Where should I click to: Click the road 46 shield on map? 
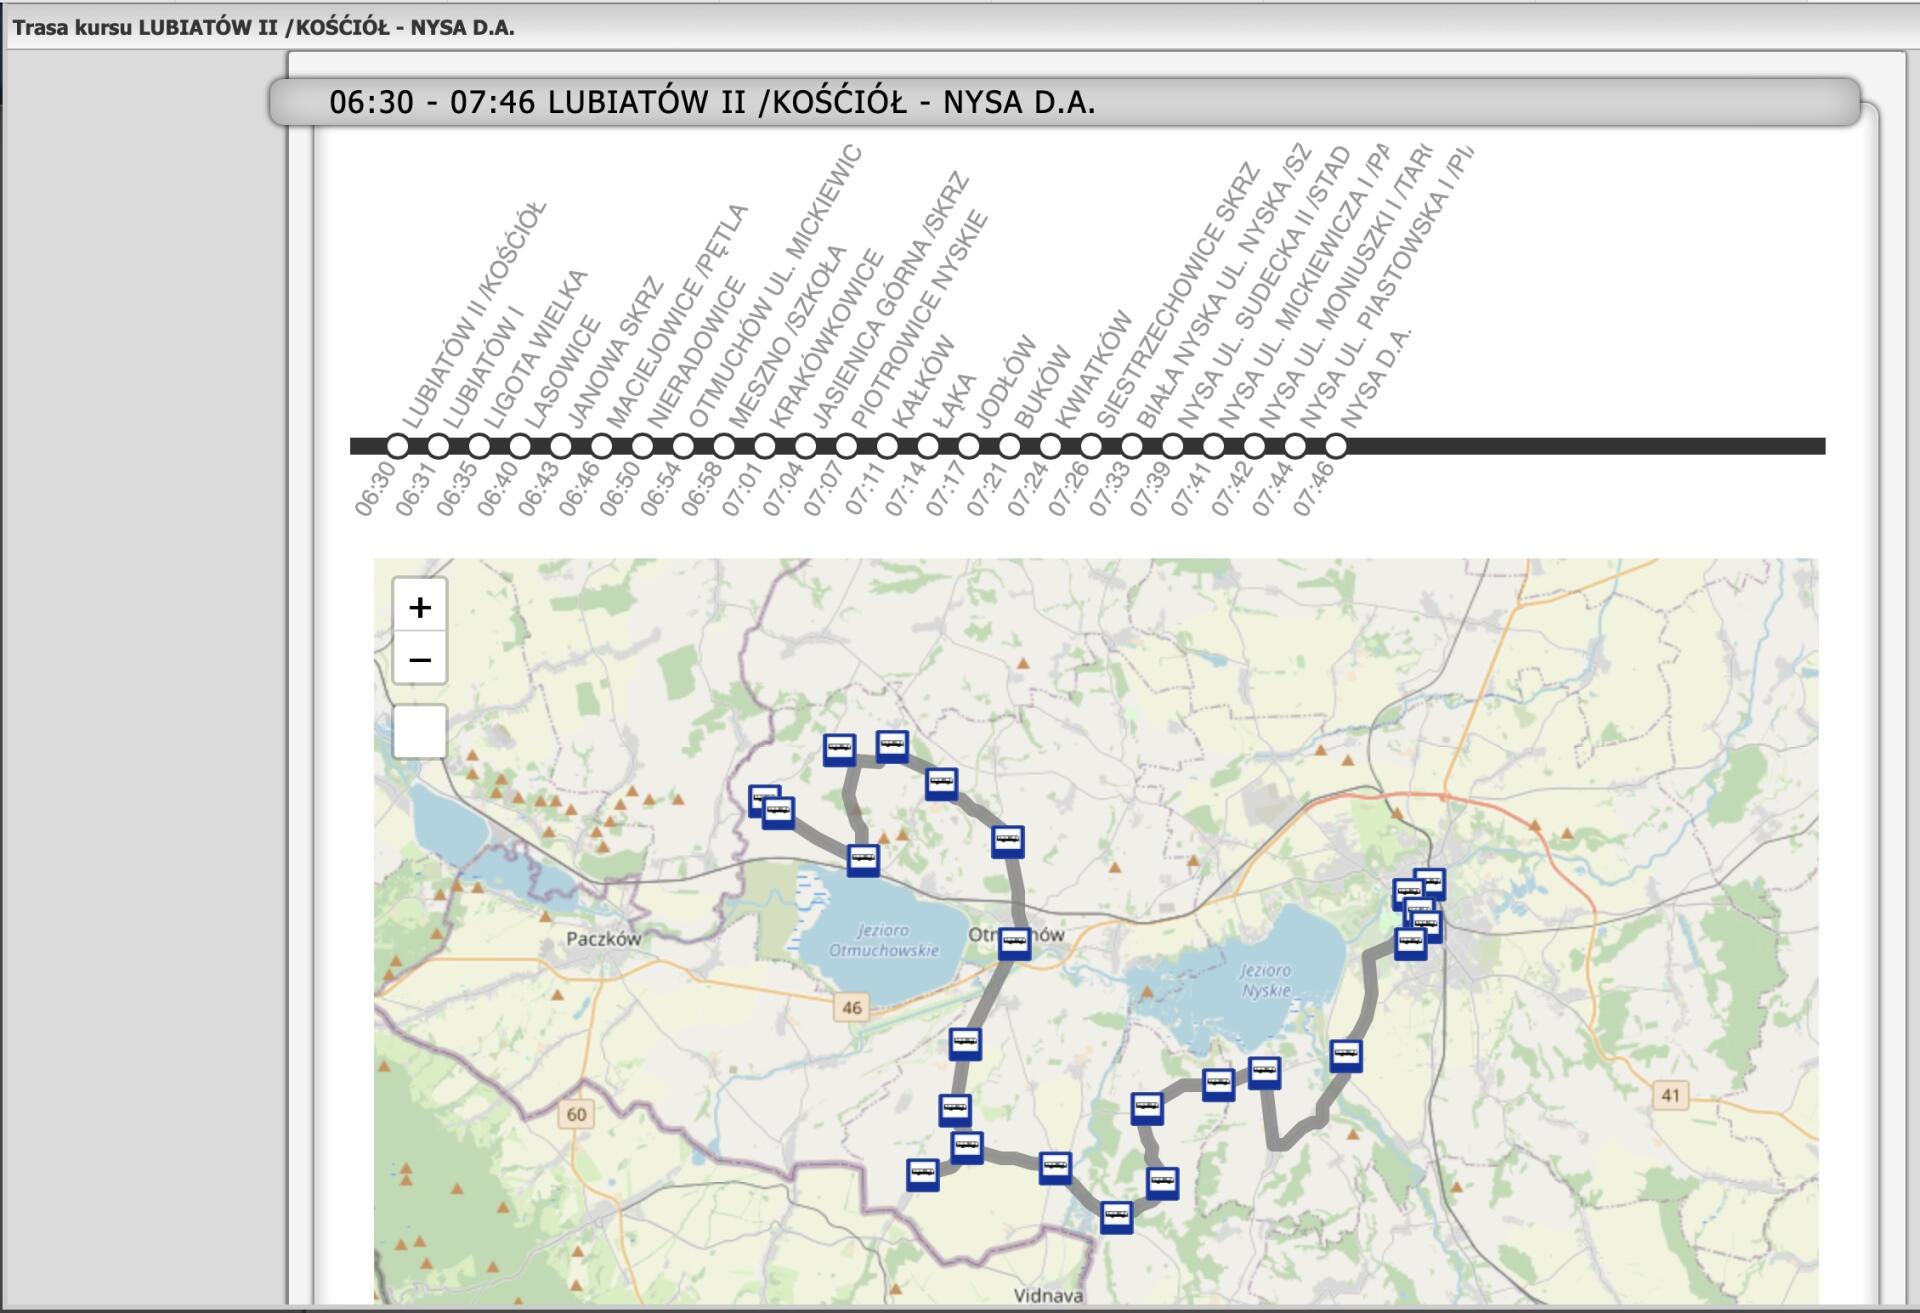pos(851,1007)
